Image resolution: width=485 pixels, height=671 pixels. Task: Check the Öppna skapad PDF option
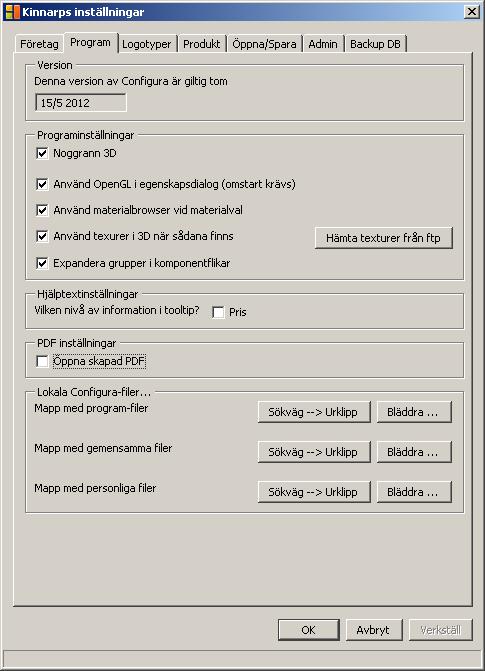[x=42, y=362]
